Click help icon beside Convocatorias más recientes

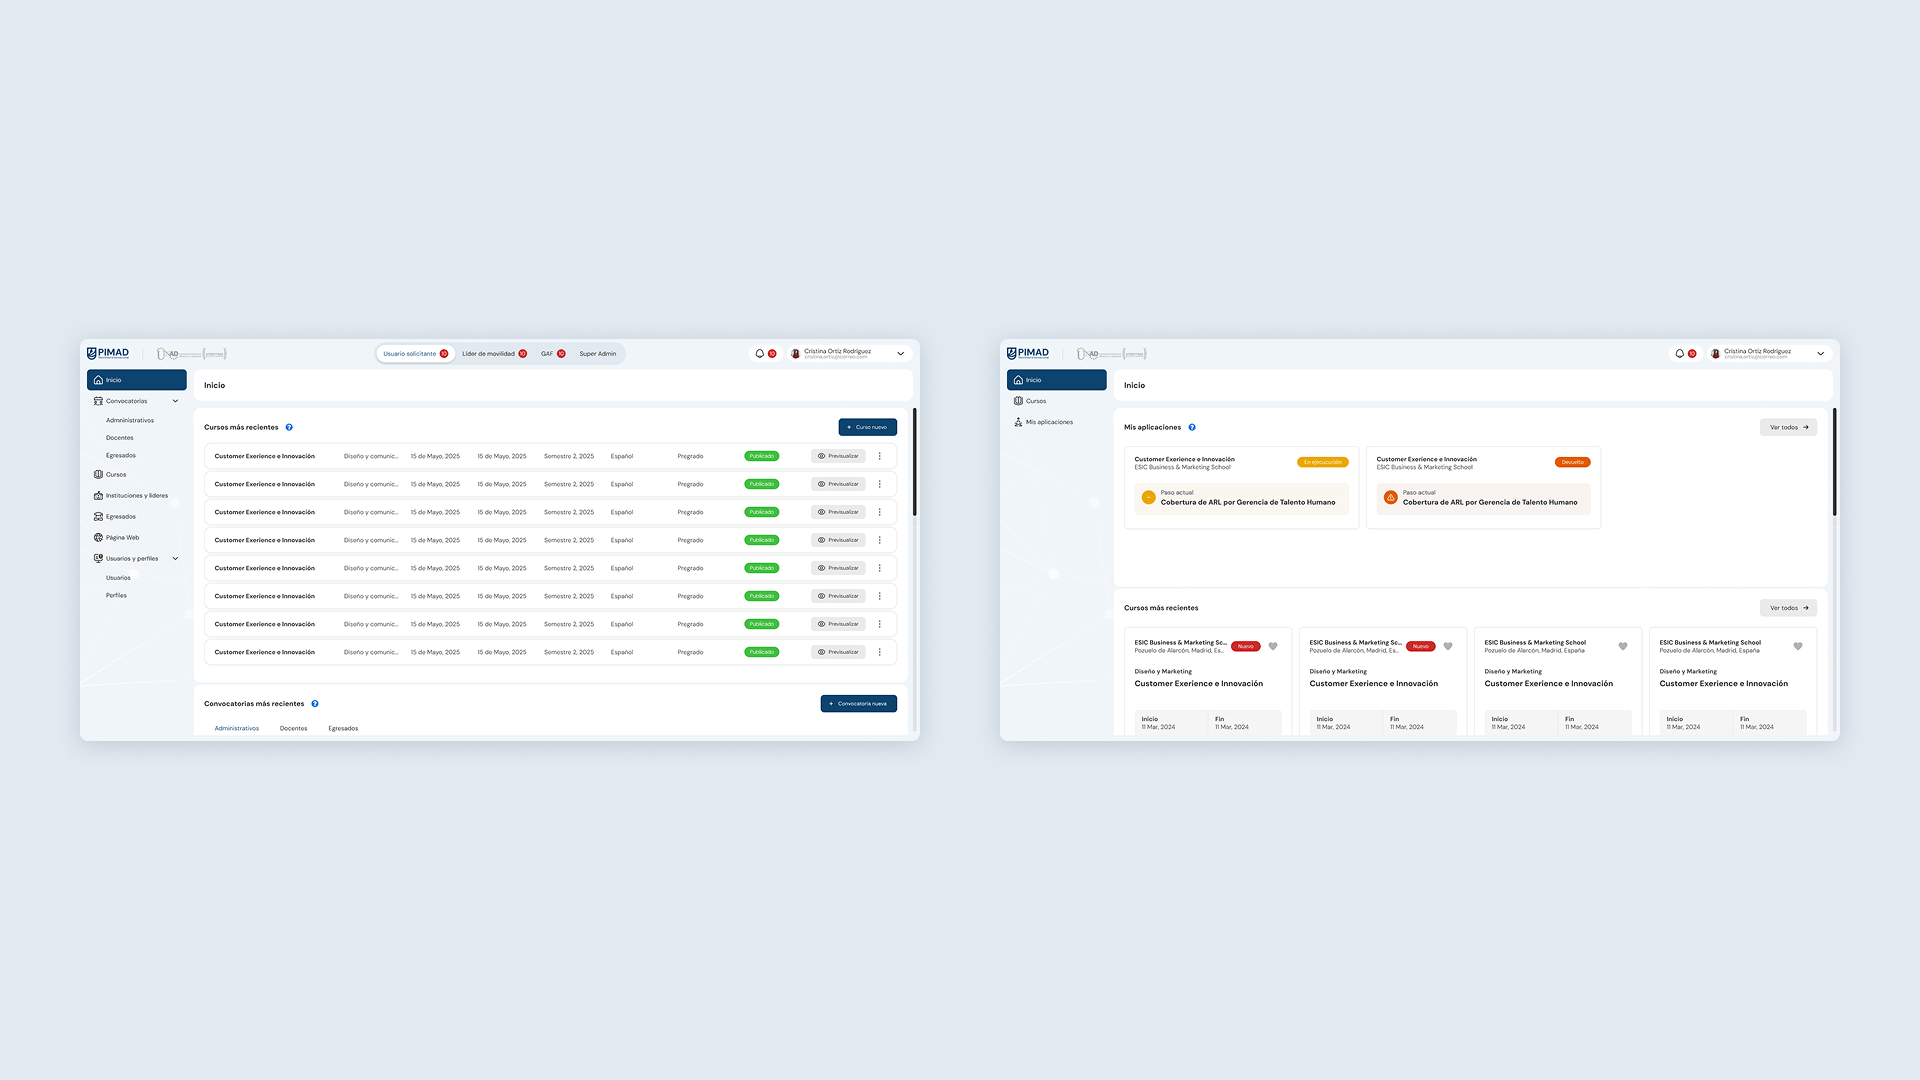pyautogui.click(x=315, y=704)
